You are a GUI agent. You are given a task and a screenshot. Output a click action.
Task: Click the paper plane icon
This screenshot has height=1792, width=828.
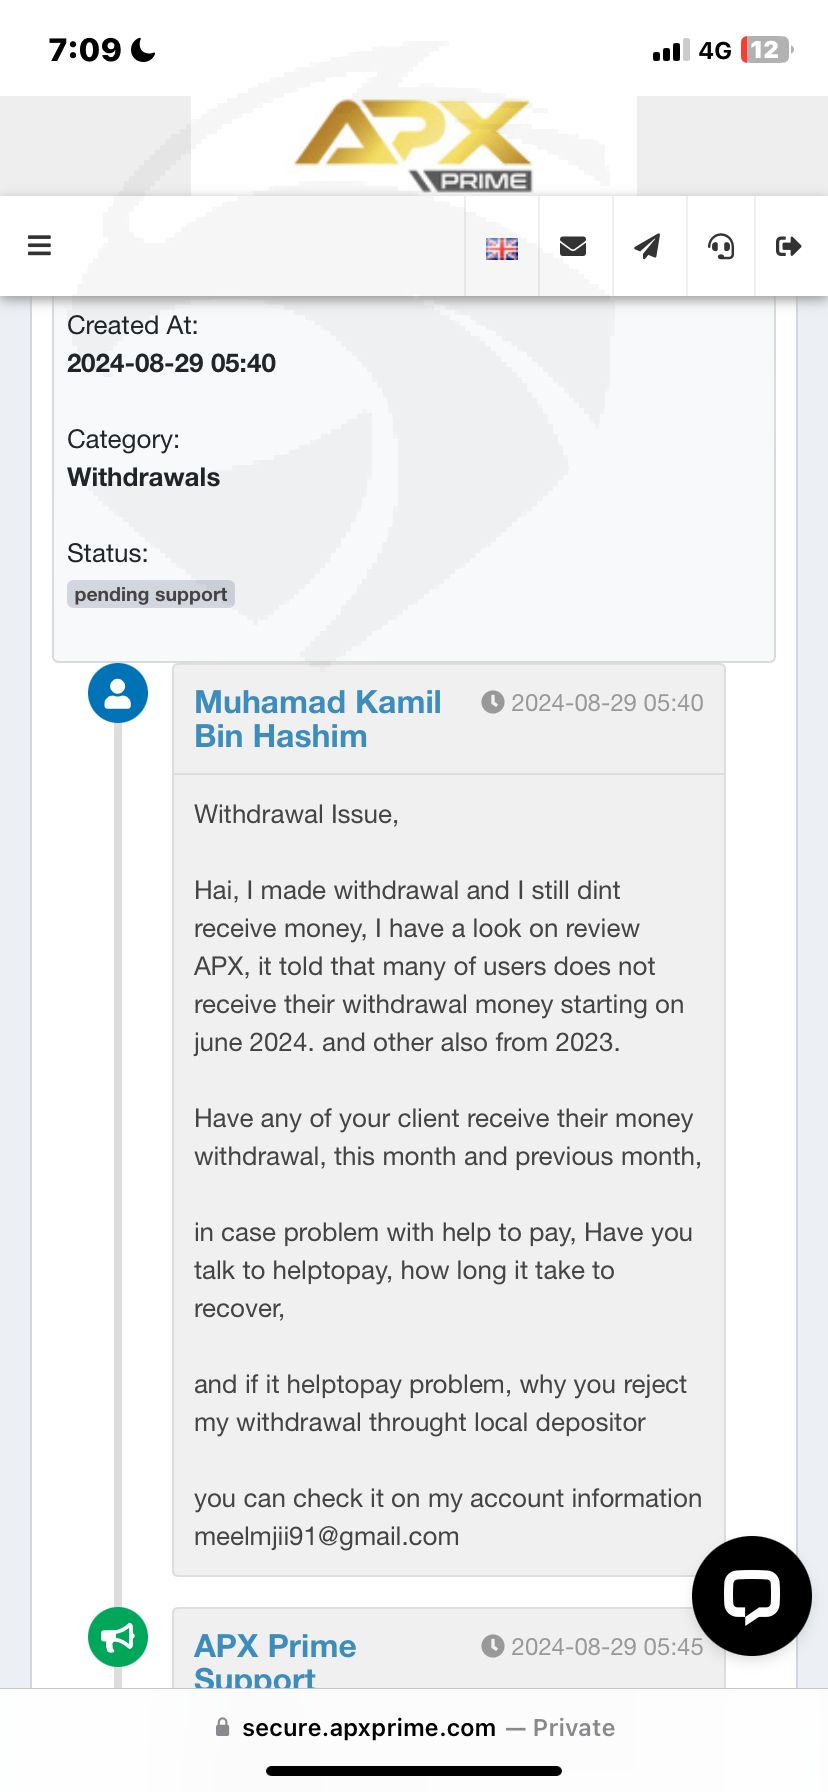point(648,246)
